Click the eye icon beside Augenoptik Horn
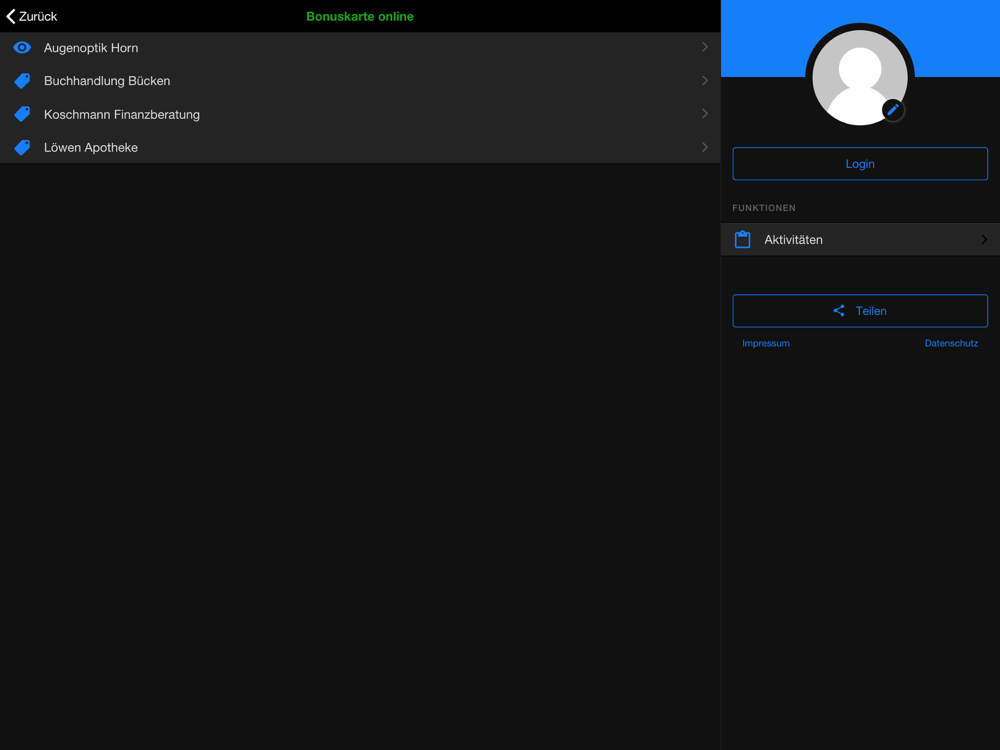The height and width of the screenshot is (750, 1000). click(x=22, y=48)
